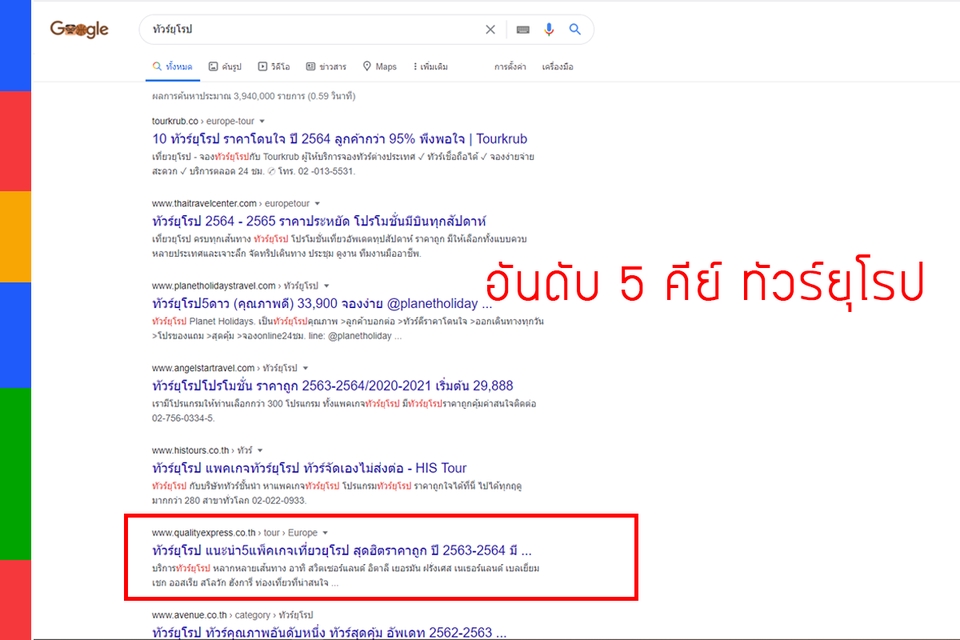Clear the search box with X icon
This screenshot has width=960, height=640.
tap(490, 29)
